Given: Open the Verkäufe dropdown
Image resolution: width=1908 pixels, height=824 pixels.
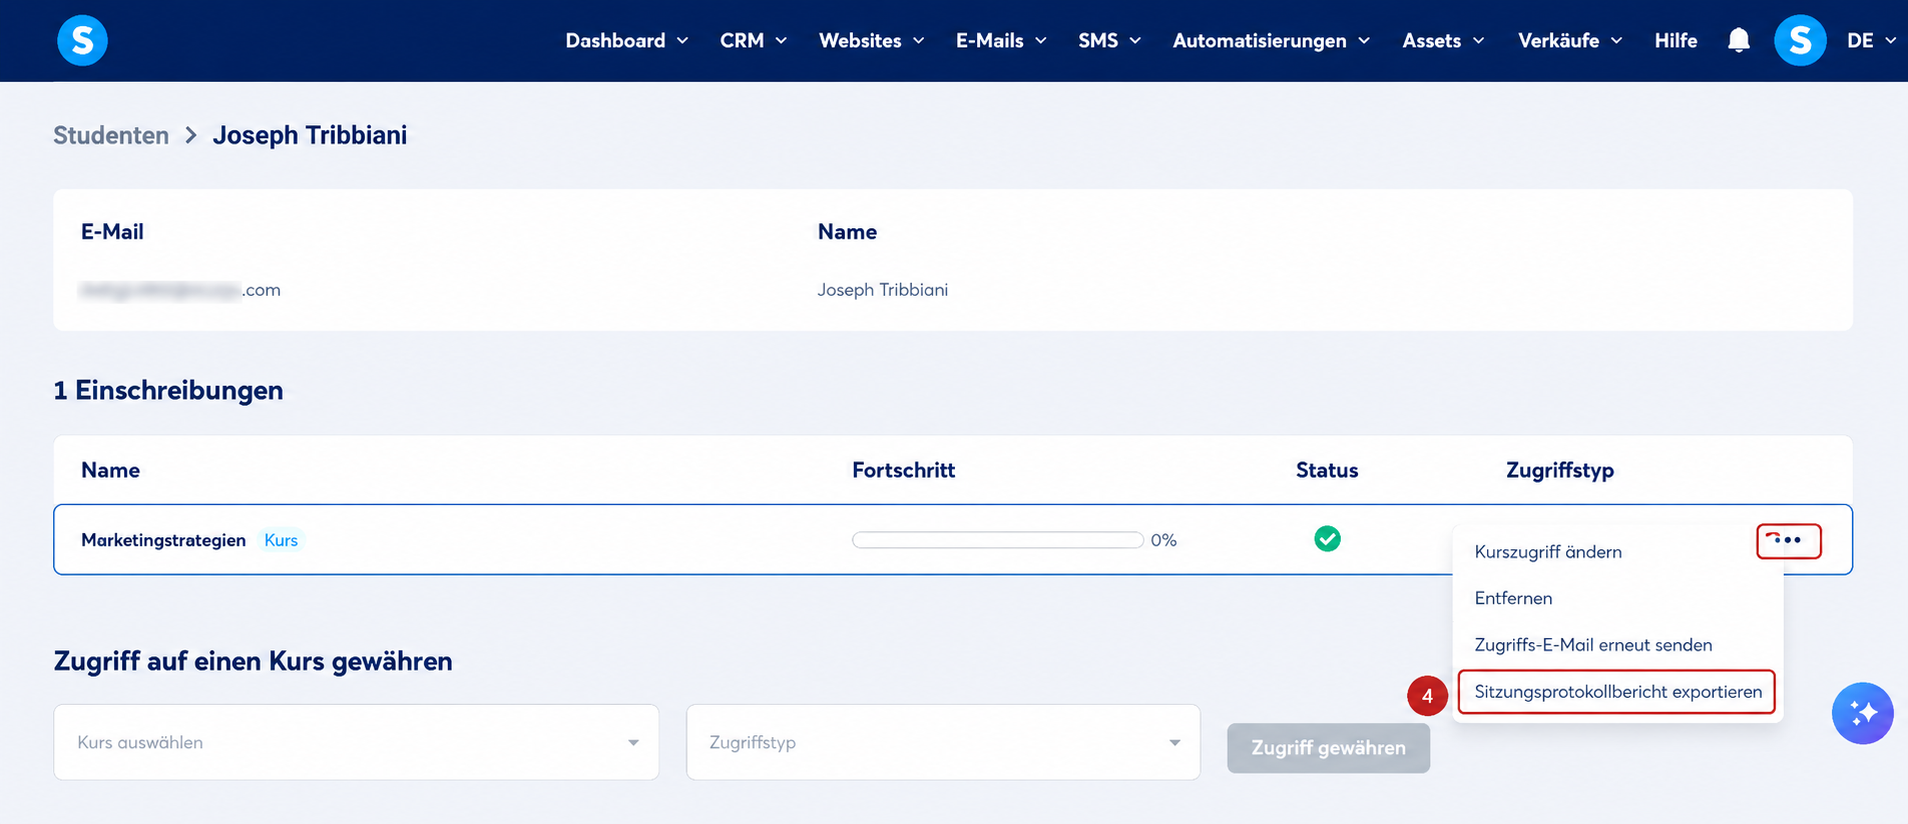Looking at the screenshot, I should tap(1570, 41).
